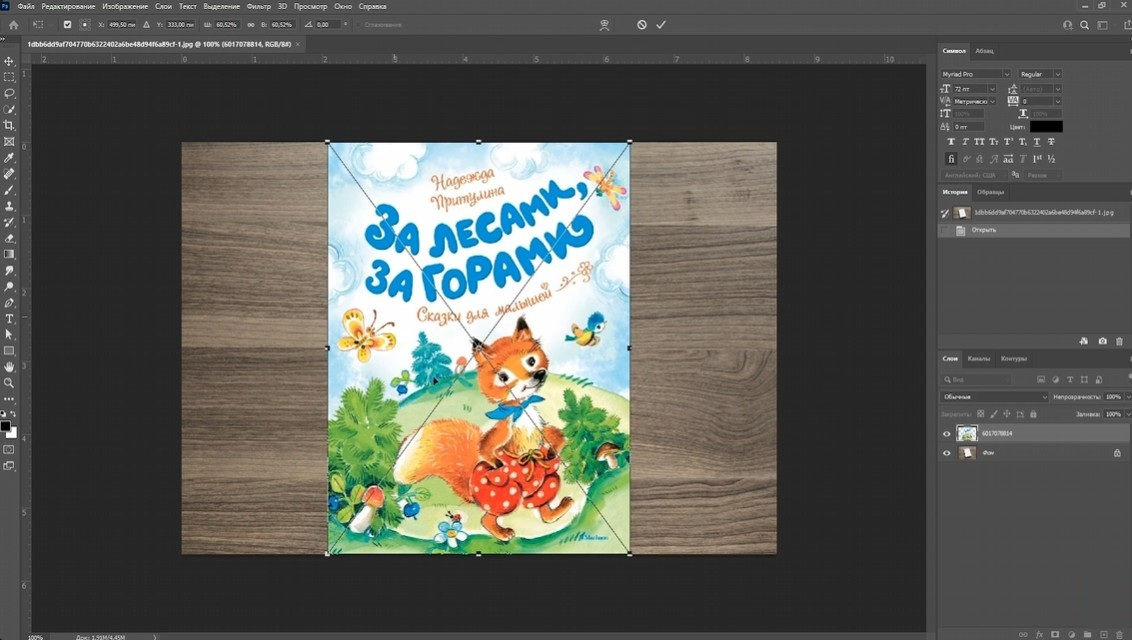
Task: Open the Файл menu
Action: click(26, 6)
